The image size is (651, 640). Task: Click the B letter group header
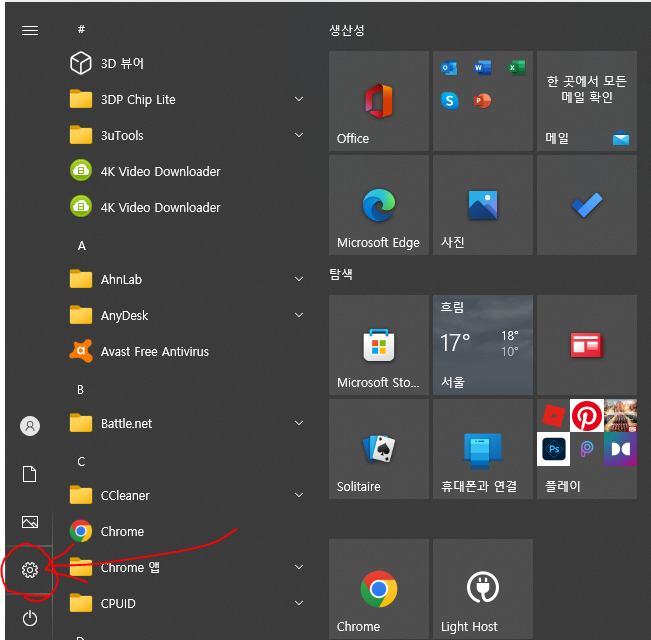pos(81,390)
